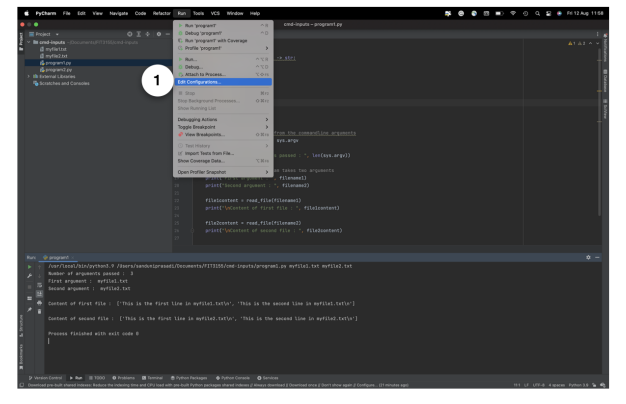Image resolution: width=626 pixels, height=404 pixels.
Task: Choose Show Coverage Data... entry
Action: pos(223,161)
